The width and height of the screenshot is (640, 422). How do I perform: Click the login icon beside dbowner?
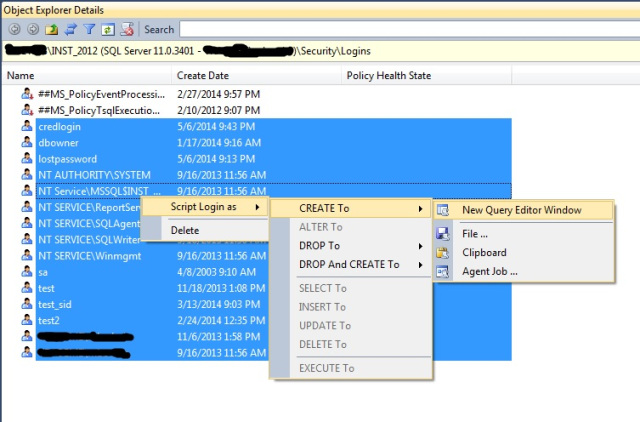pyautogui.click(x=27, y=142)
